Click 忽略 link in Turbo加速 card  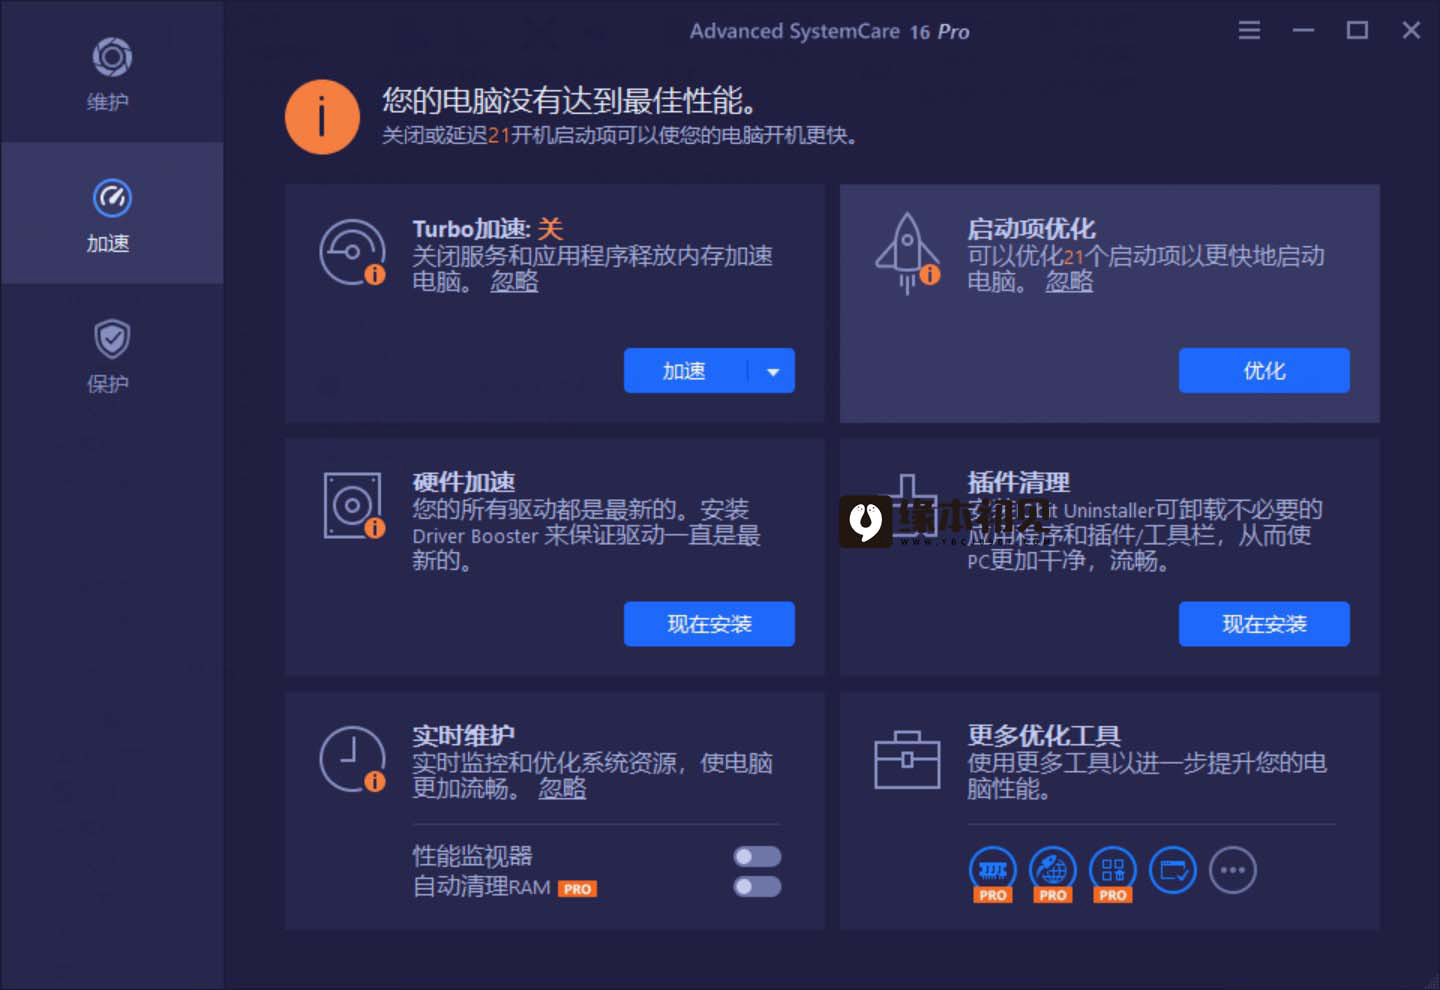(514, 282)
